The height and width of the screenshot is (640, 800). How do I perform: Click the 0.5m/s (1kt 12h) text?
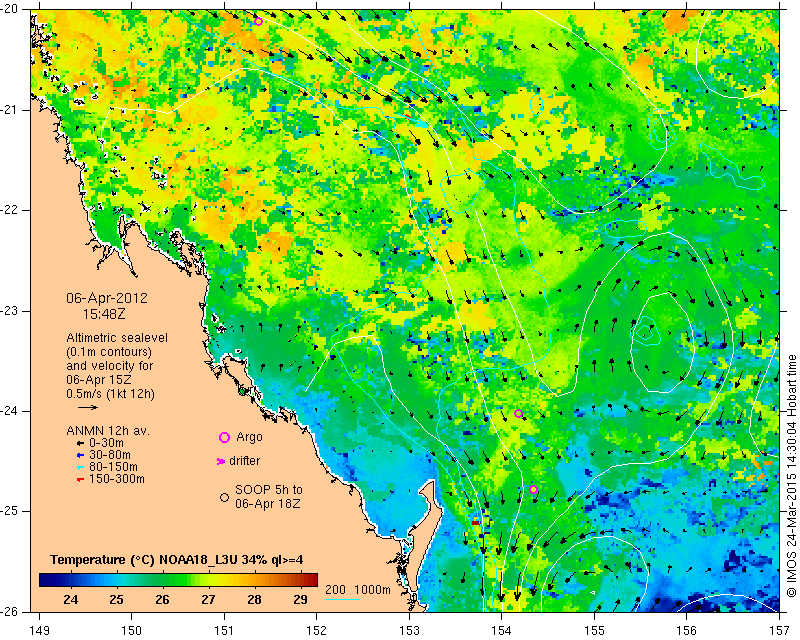[x=110, y=394]
